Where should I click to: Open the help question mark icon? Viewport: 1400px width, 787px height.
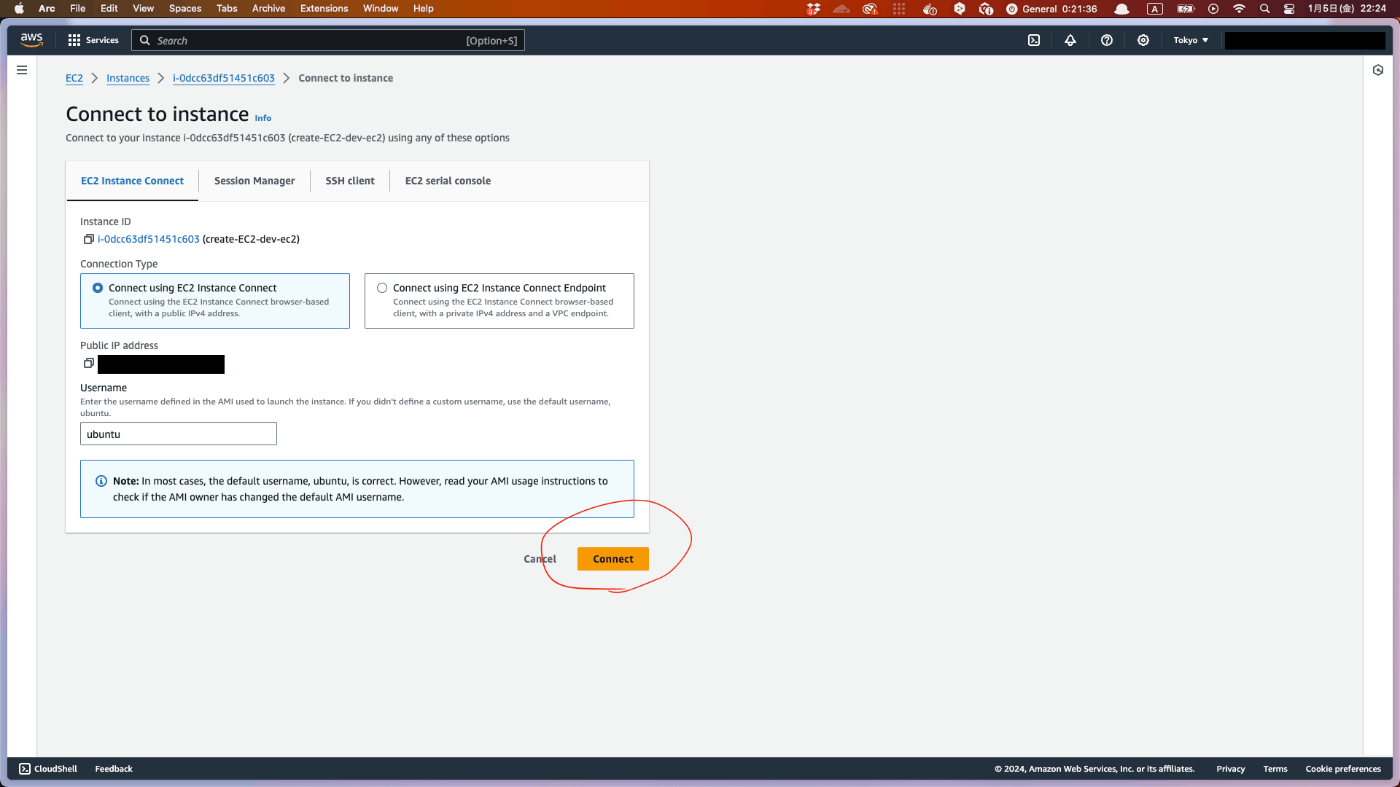click(x=1107, y=40)
